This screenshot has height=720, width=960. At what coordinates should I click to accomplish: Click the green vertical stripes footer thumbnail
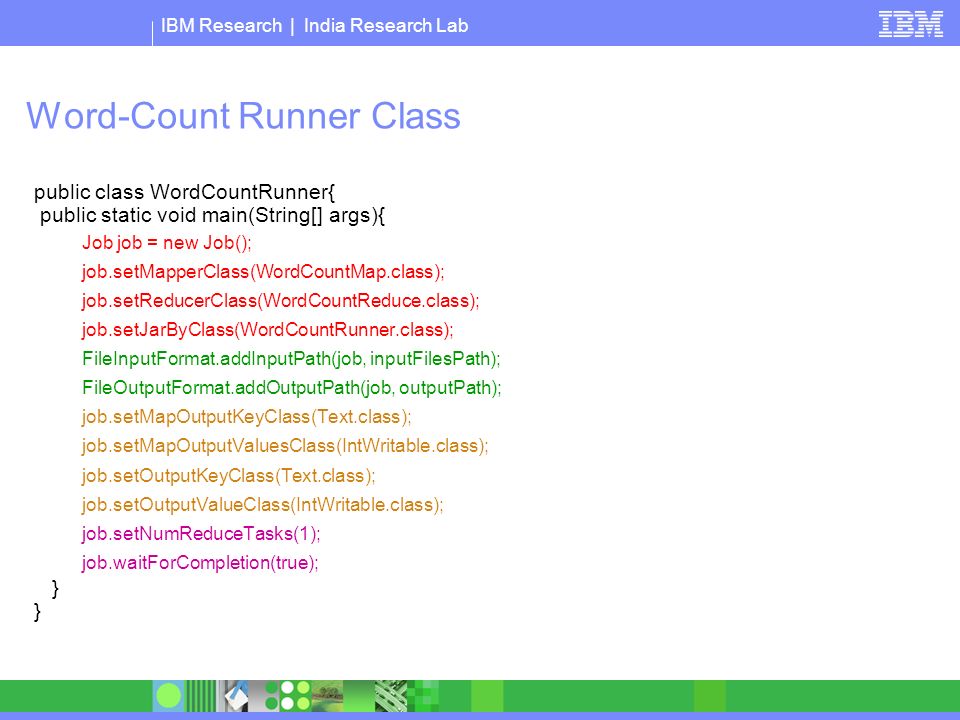[x=200, y=696]
